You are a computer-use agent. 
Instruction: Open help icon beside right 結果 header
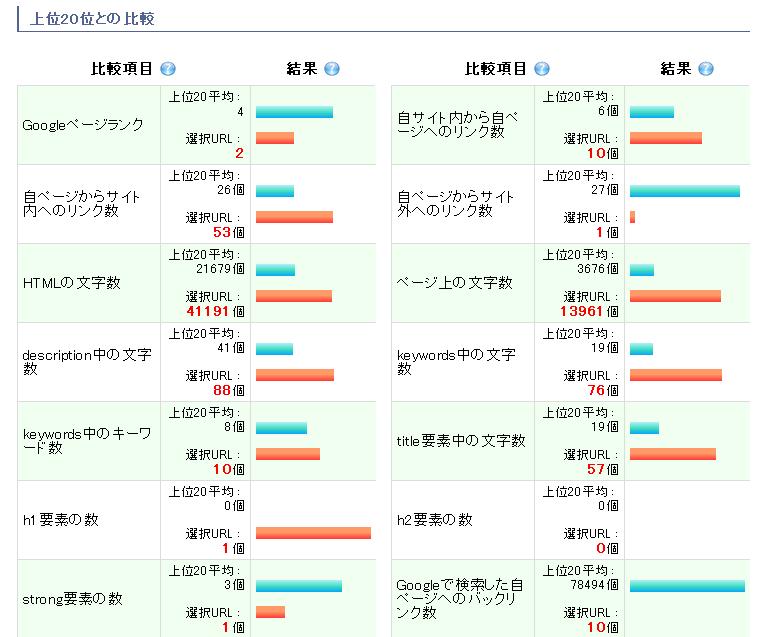[706, 69]
